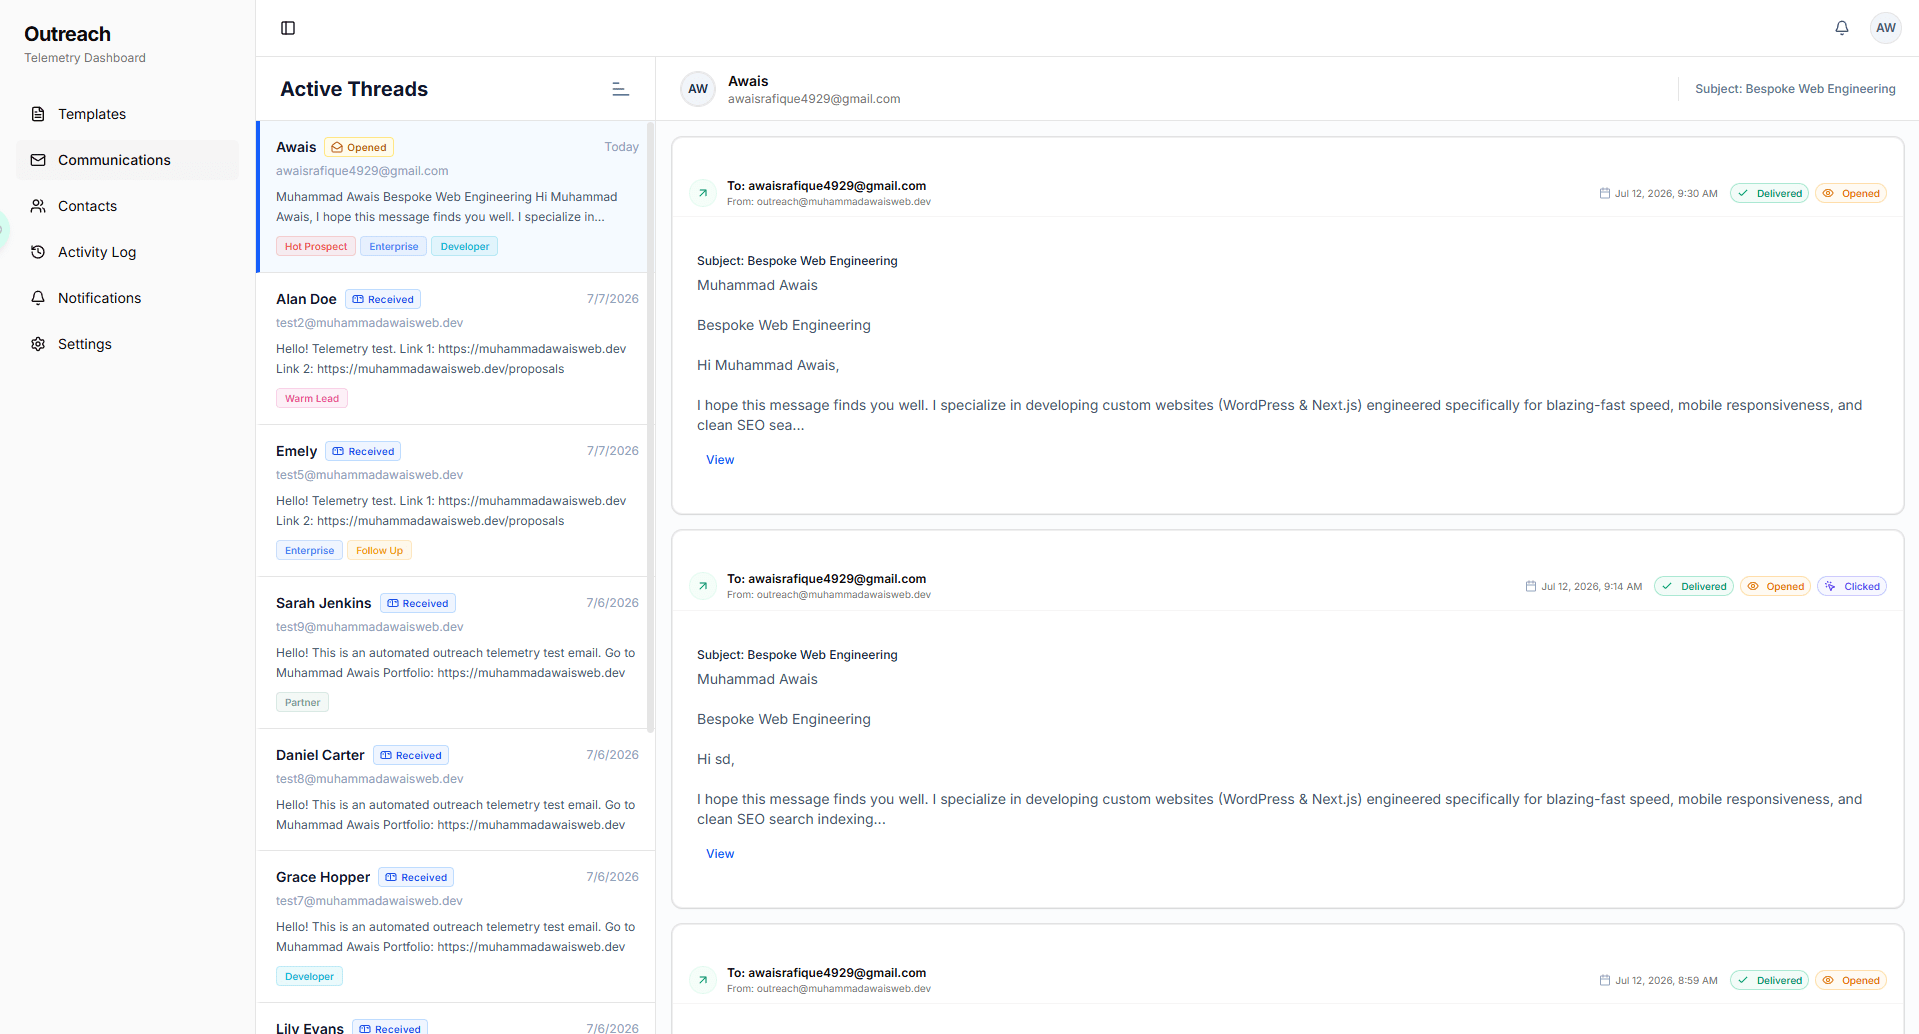Click the Activity Log history icon
This screenshot has height=1034, width=1919.
38,252
